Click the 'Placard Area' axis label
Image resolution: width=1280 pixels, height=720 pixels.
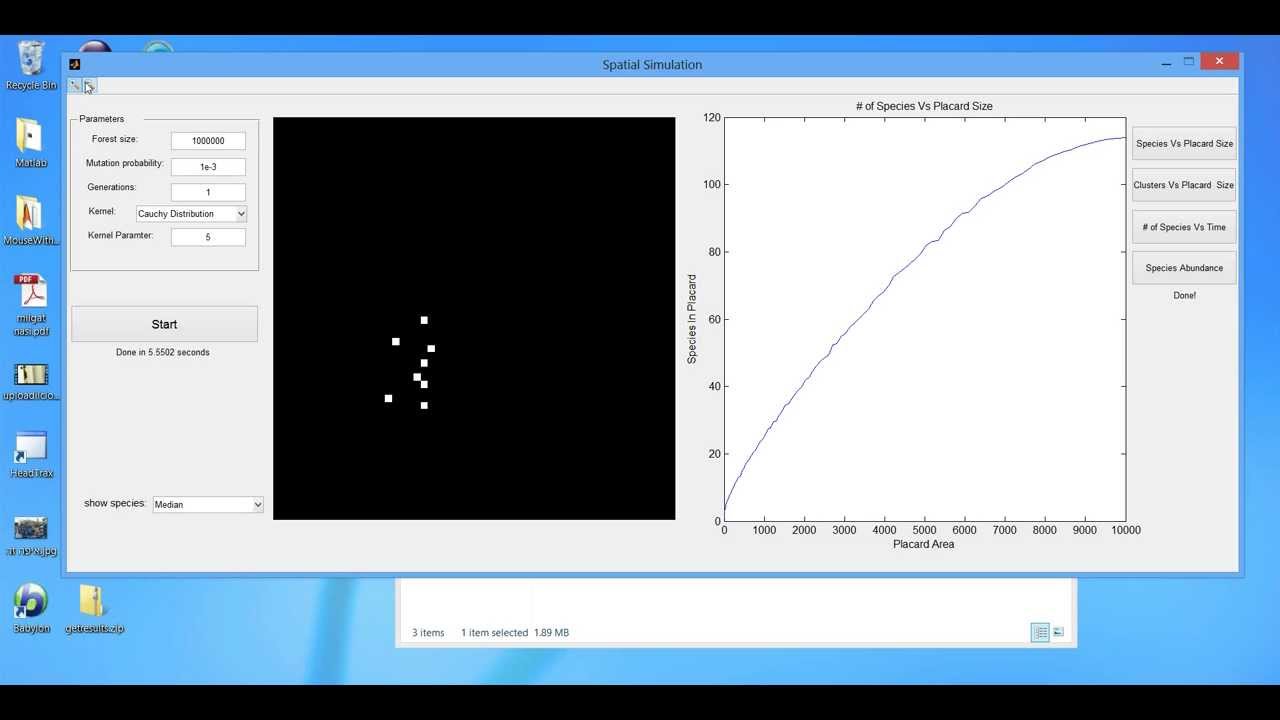pos(923,544)
